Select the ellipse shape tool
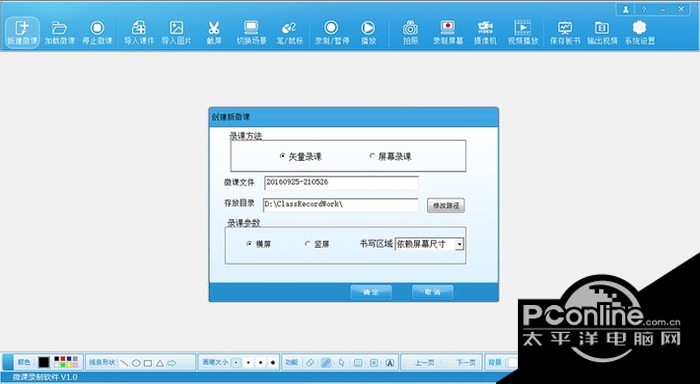This screenshot has width=700, height=384. 136,363
